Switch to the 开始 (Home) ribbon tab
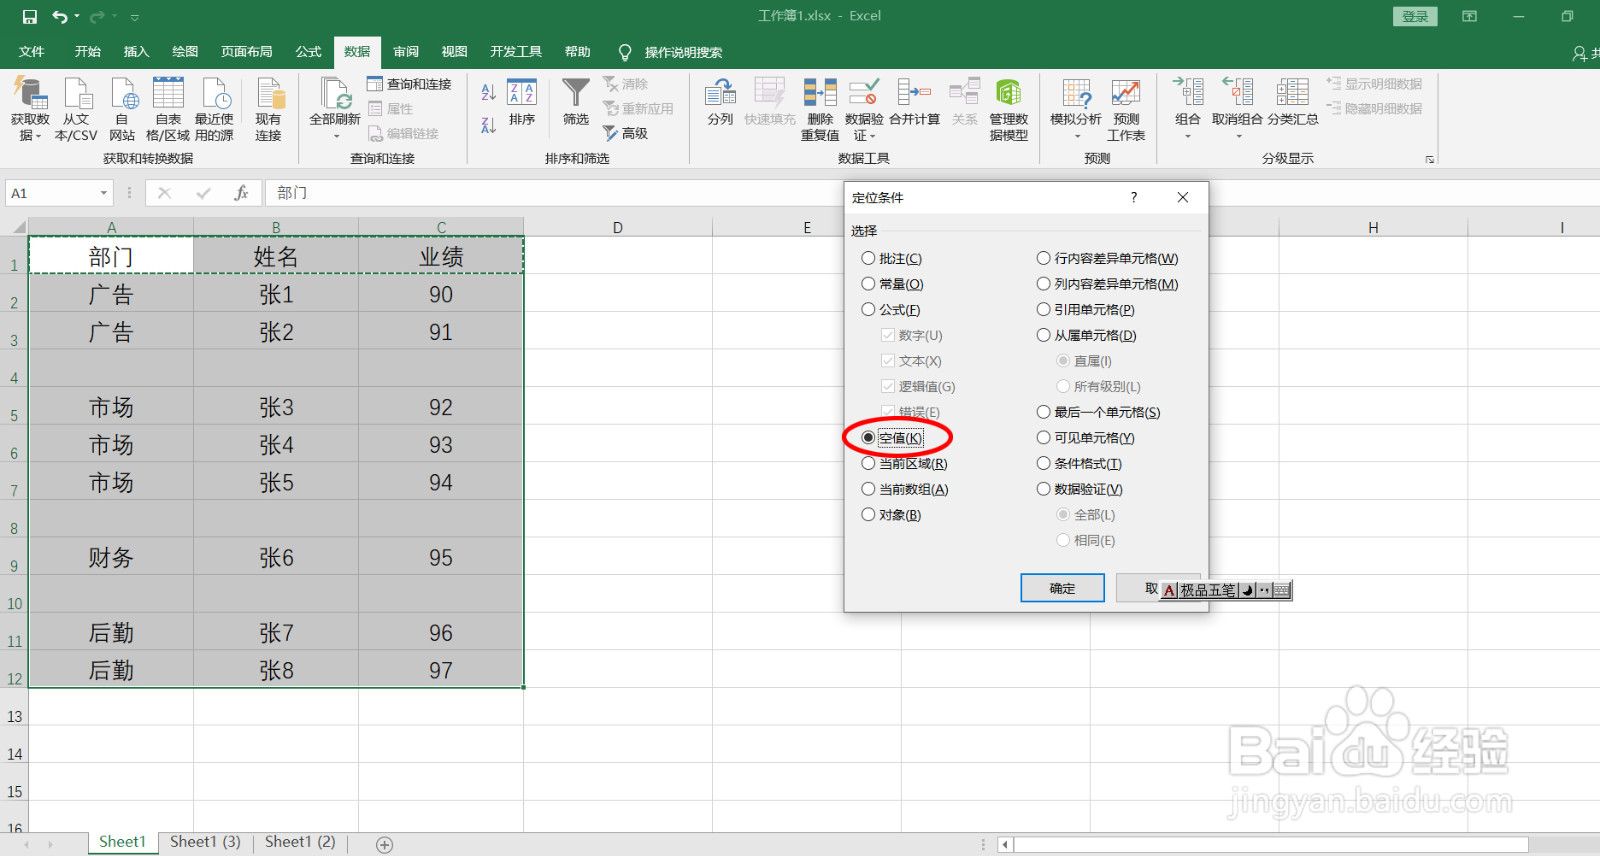Viewport: 1600px width, 856px height. [88, 52]
